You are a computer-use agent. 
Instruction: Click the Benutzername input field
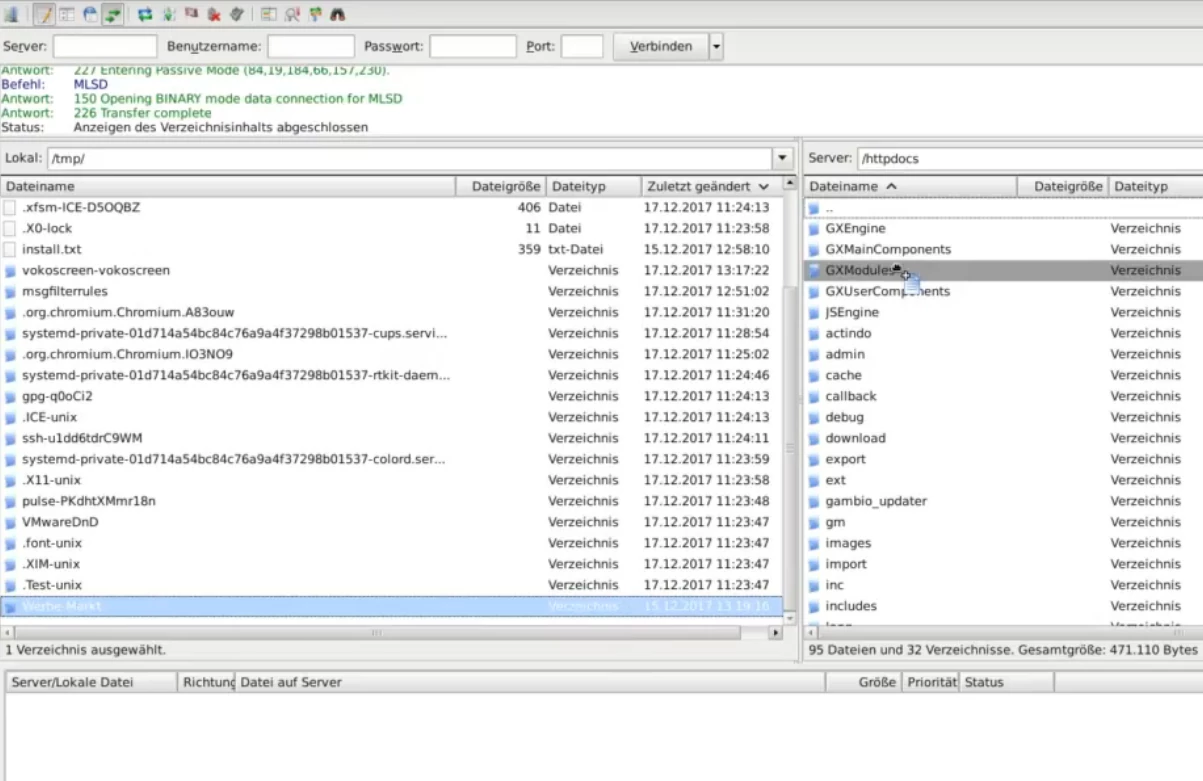point(311,46)
